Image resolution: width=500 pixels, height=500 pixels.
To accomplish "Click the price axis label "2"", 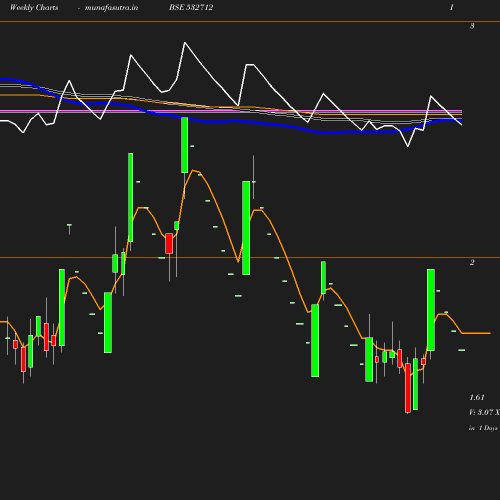I will point(472,262).
